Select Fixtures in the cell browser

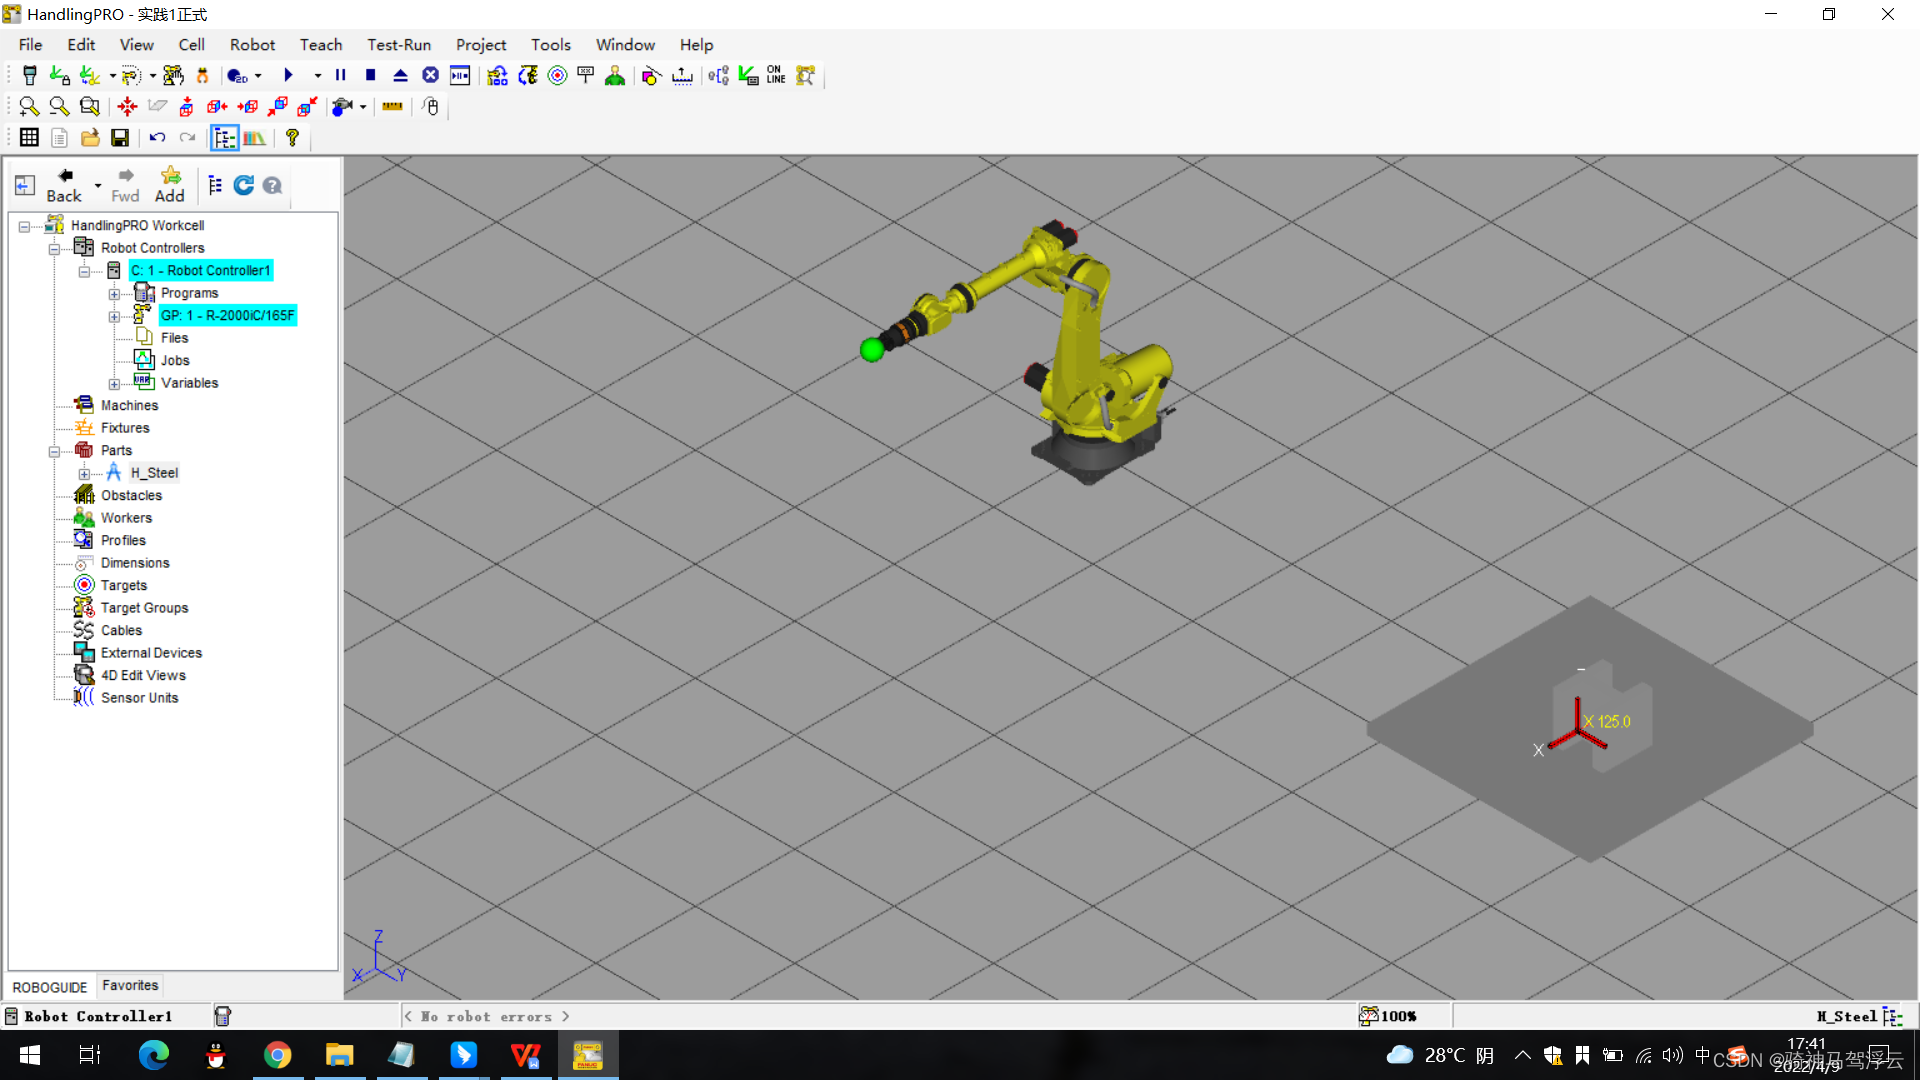coord(125,428)
